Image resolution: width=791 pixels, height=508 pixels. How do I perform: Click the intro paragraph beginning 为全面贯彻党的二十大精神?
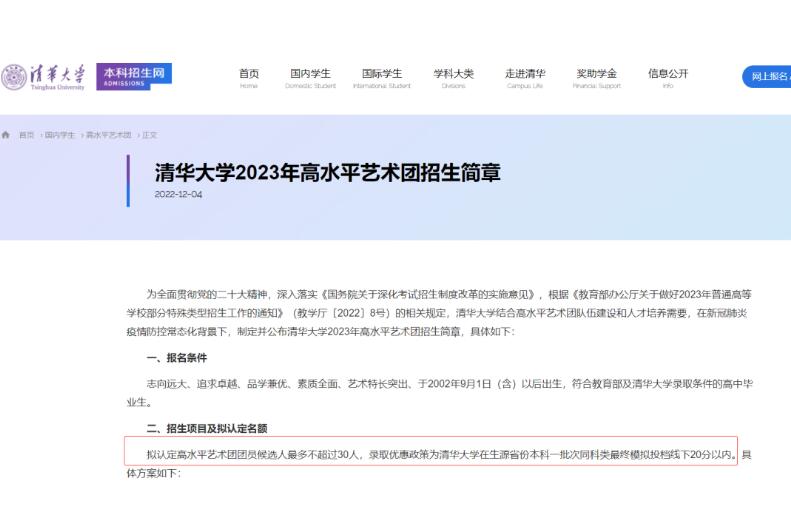439,313
